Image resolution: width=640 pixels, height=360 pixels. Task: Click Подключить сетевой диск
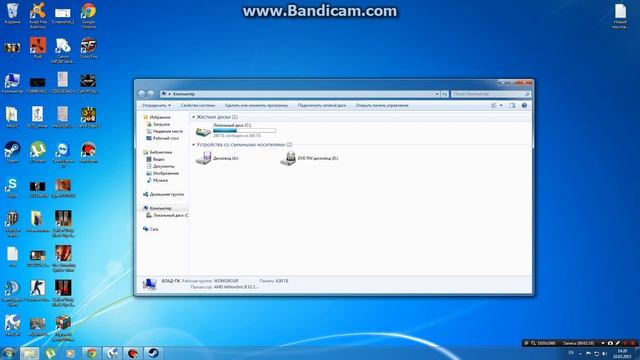(x=322, y=105)
